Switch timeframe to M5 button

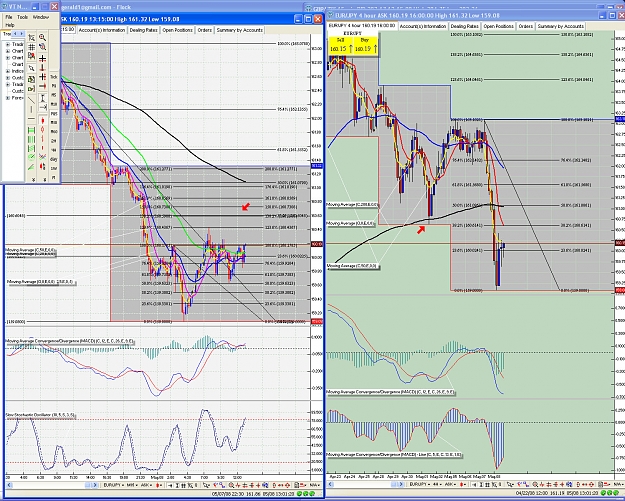(54, 94)
